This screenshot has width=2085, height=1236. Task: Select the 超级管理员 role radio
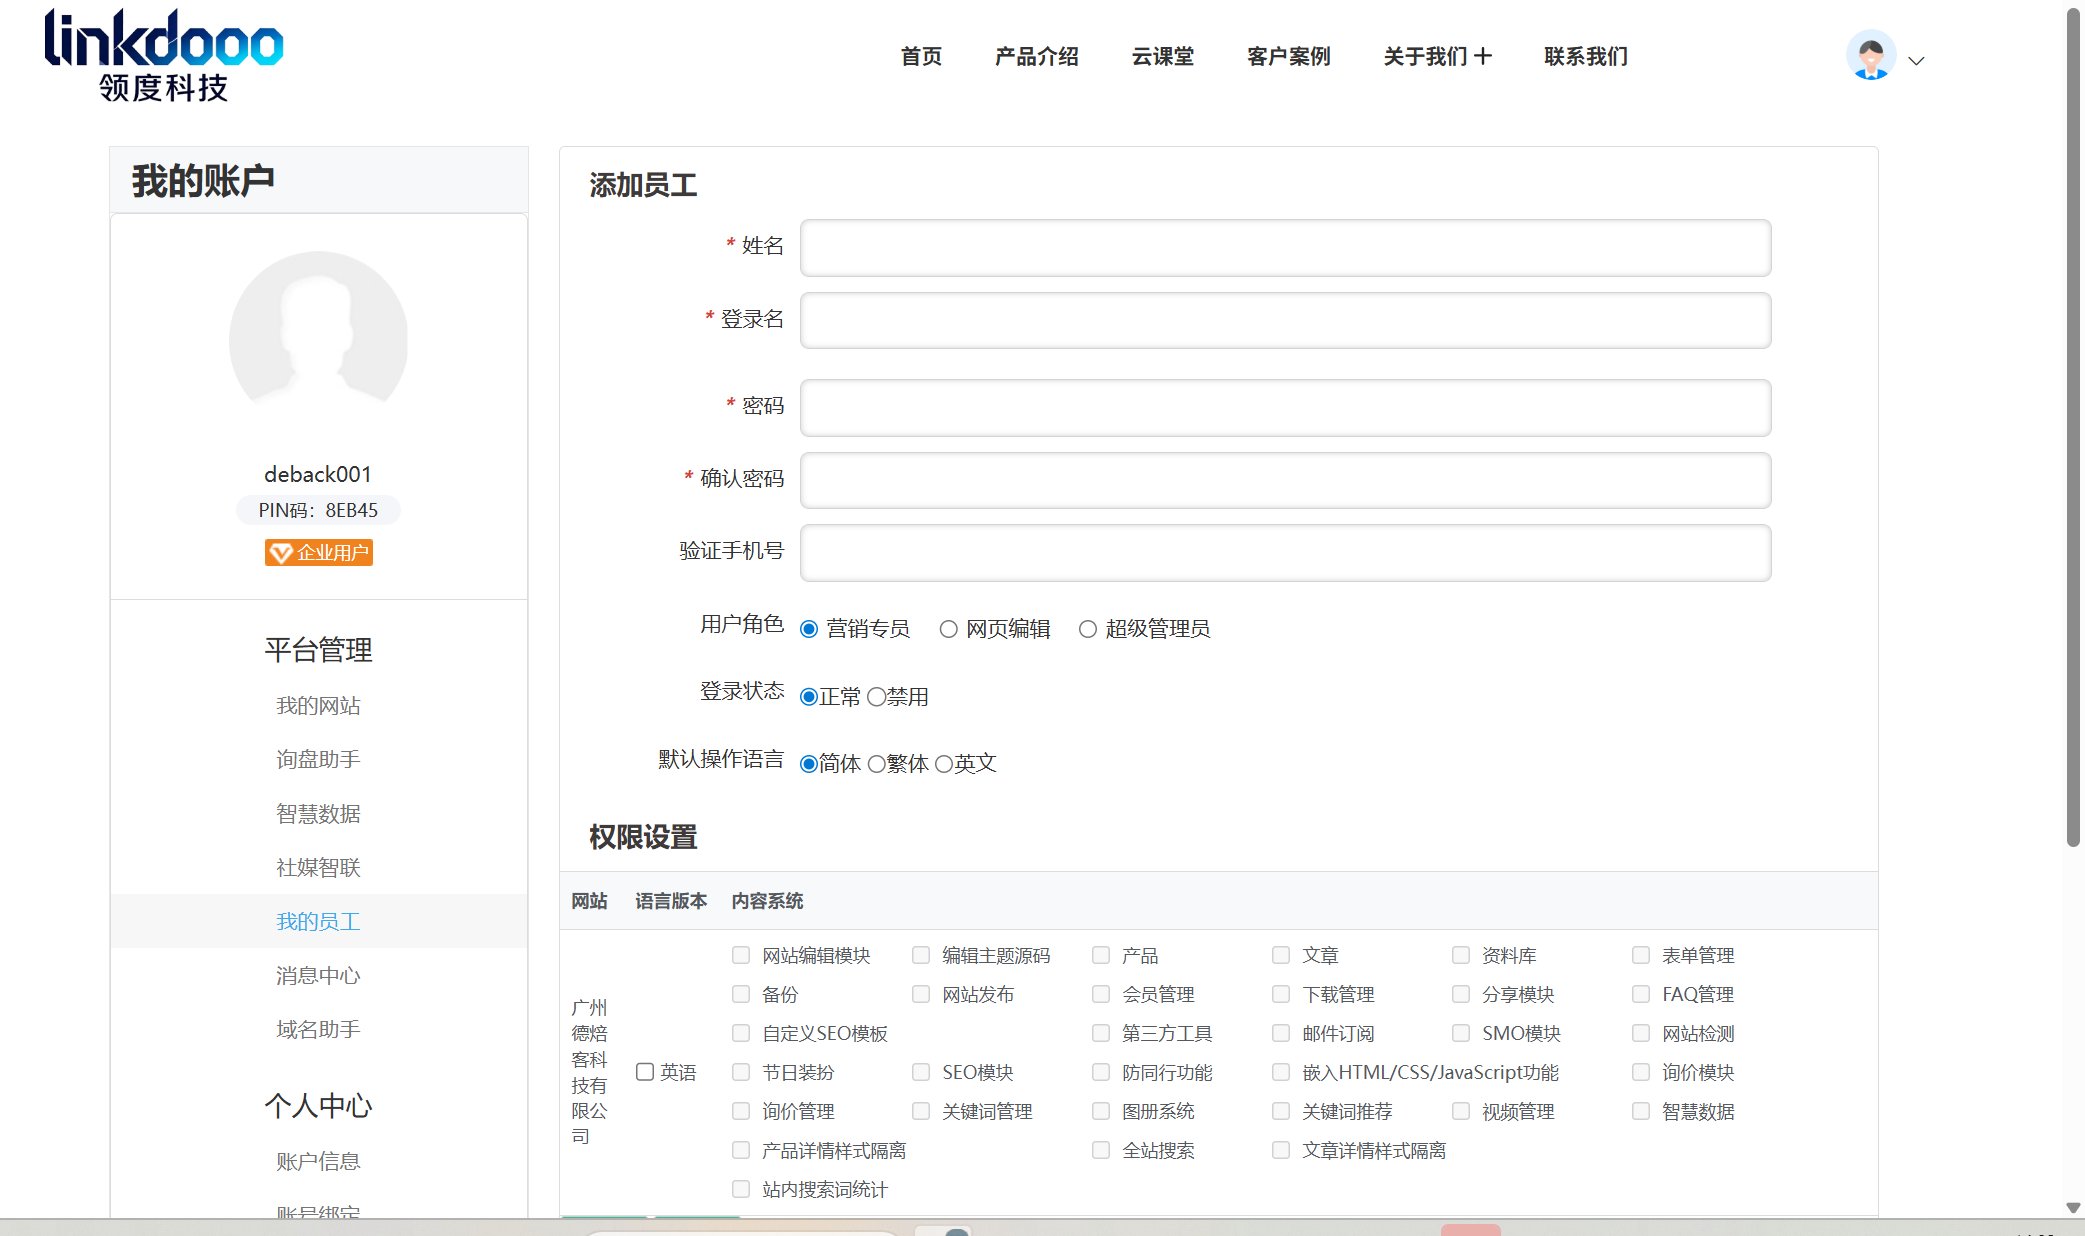[x=1088, y=629]
